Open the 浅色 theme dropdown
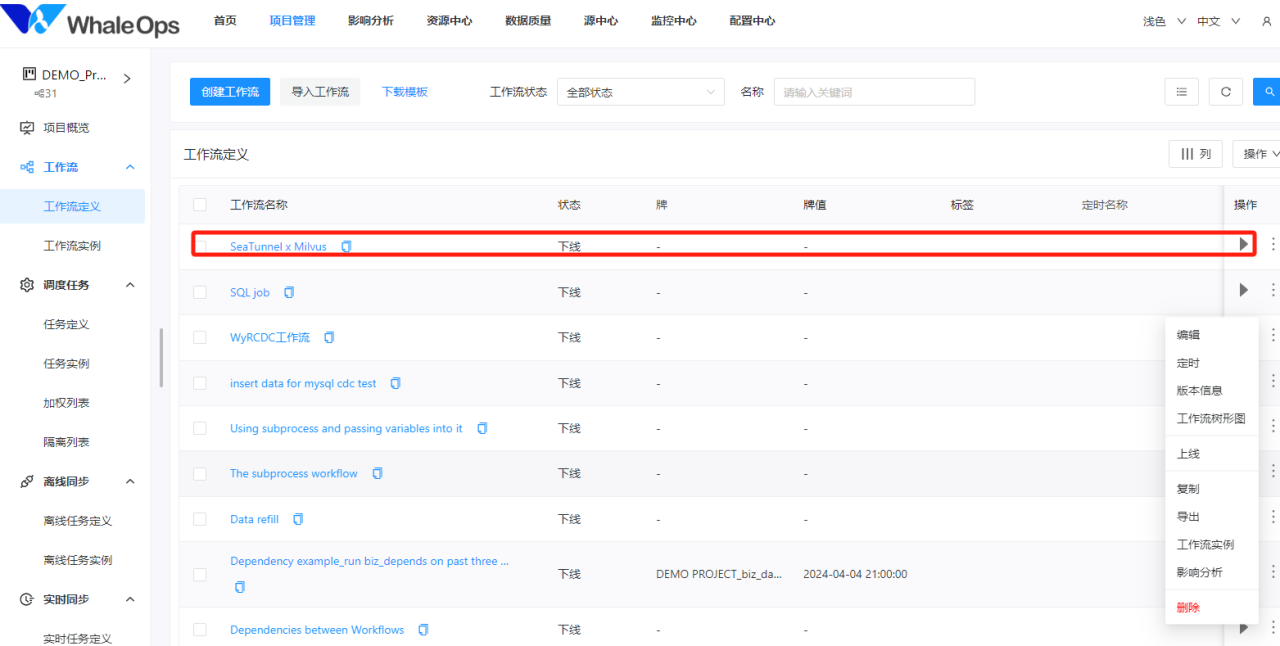This screenshot has height=646, width=1280. point(1164,21)
